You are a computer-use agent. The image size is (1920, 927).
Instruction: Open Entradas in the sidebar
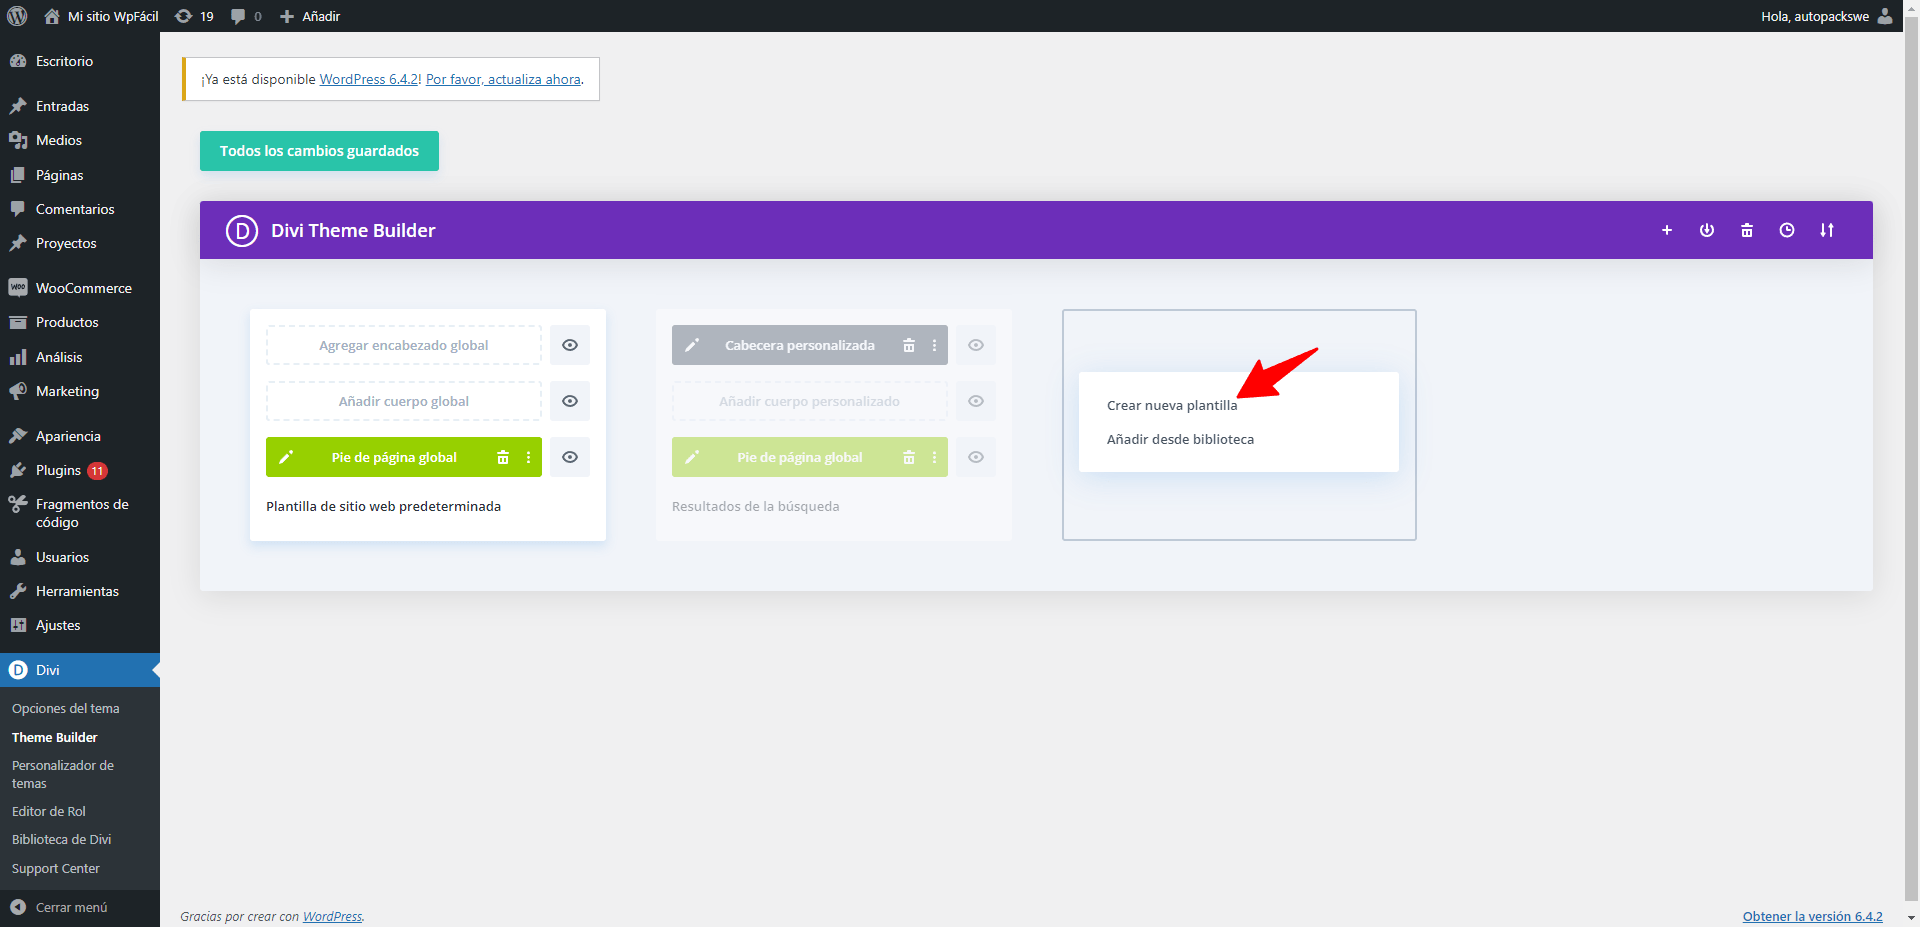point(80,106)
